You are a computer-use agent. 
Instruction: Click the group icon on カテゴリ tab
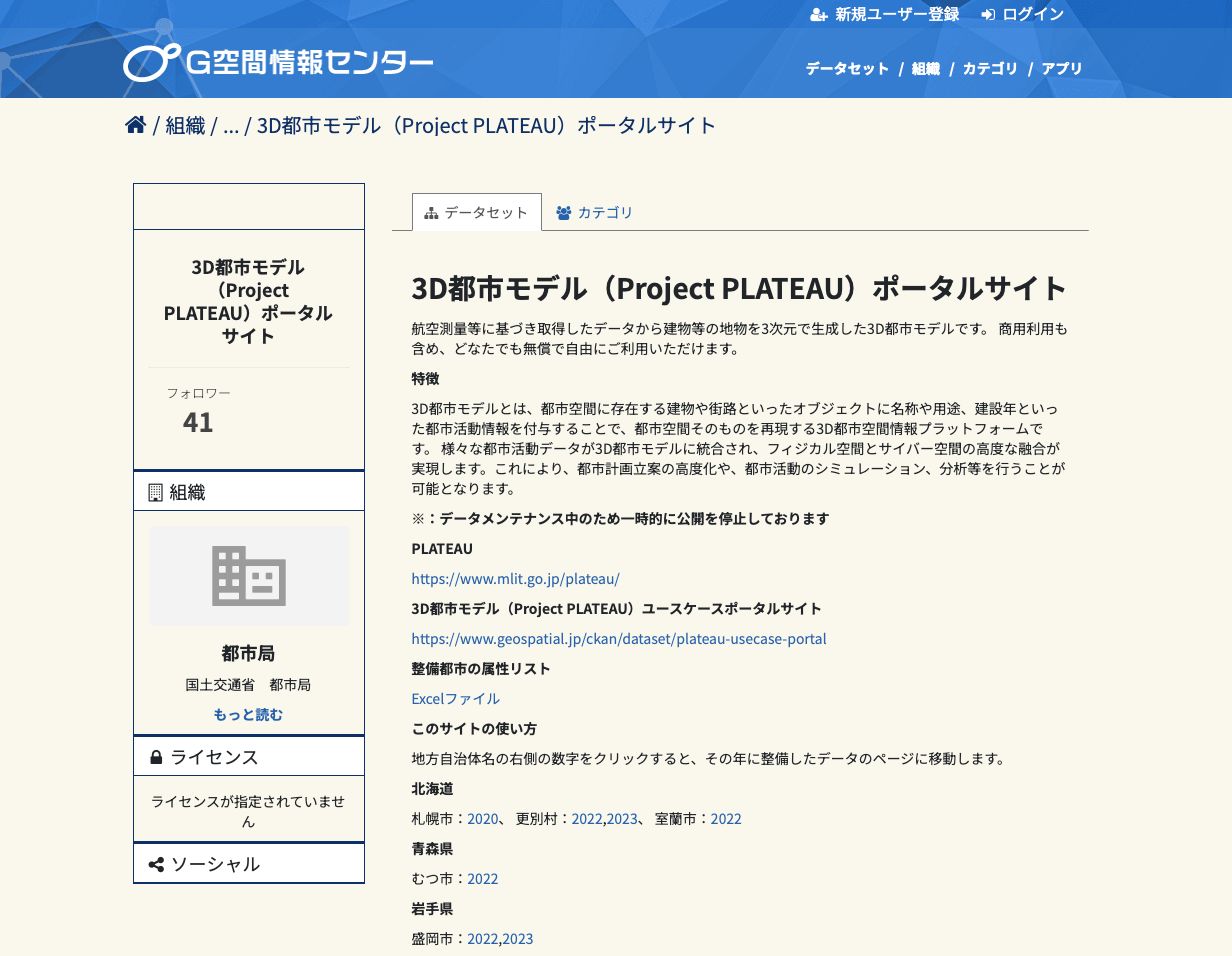point(564,213)
